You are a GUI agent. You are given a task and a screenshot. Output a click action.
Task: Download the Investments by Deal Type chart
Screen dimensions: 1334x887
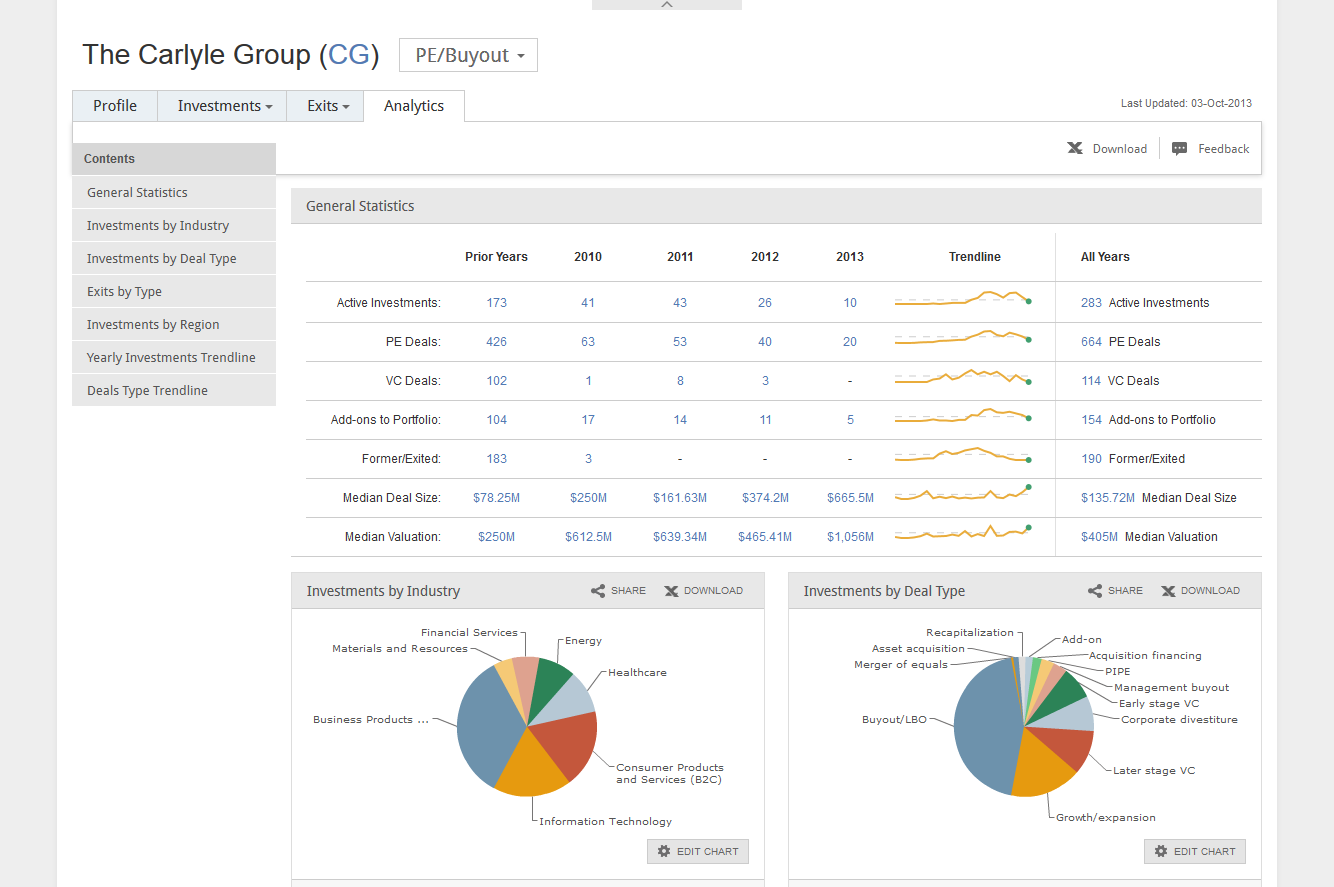[1201, 591]
